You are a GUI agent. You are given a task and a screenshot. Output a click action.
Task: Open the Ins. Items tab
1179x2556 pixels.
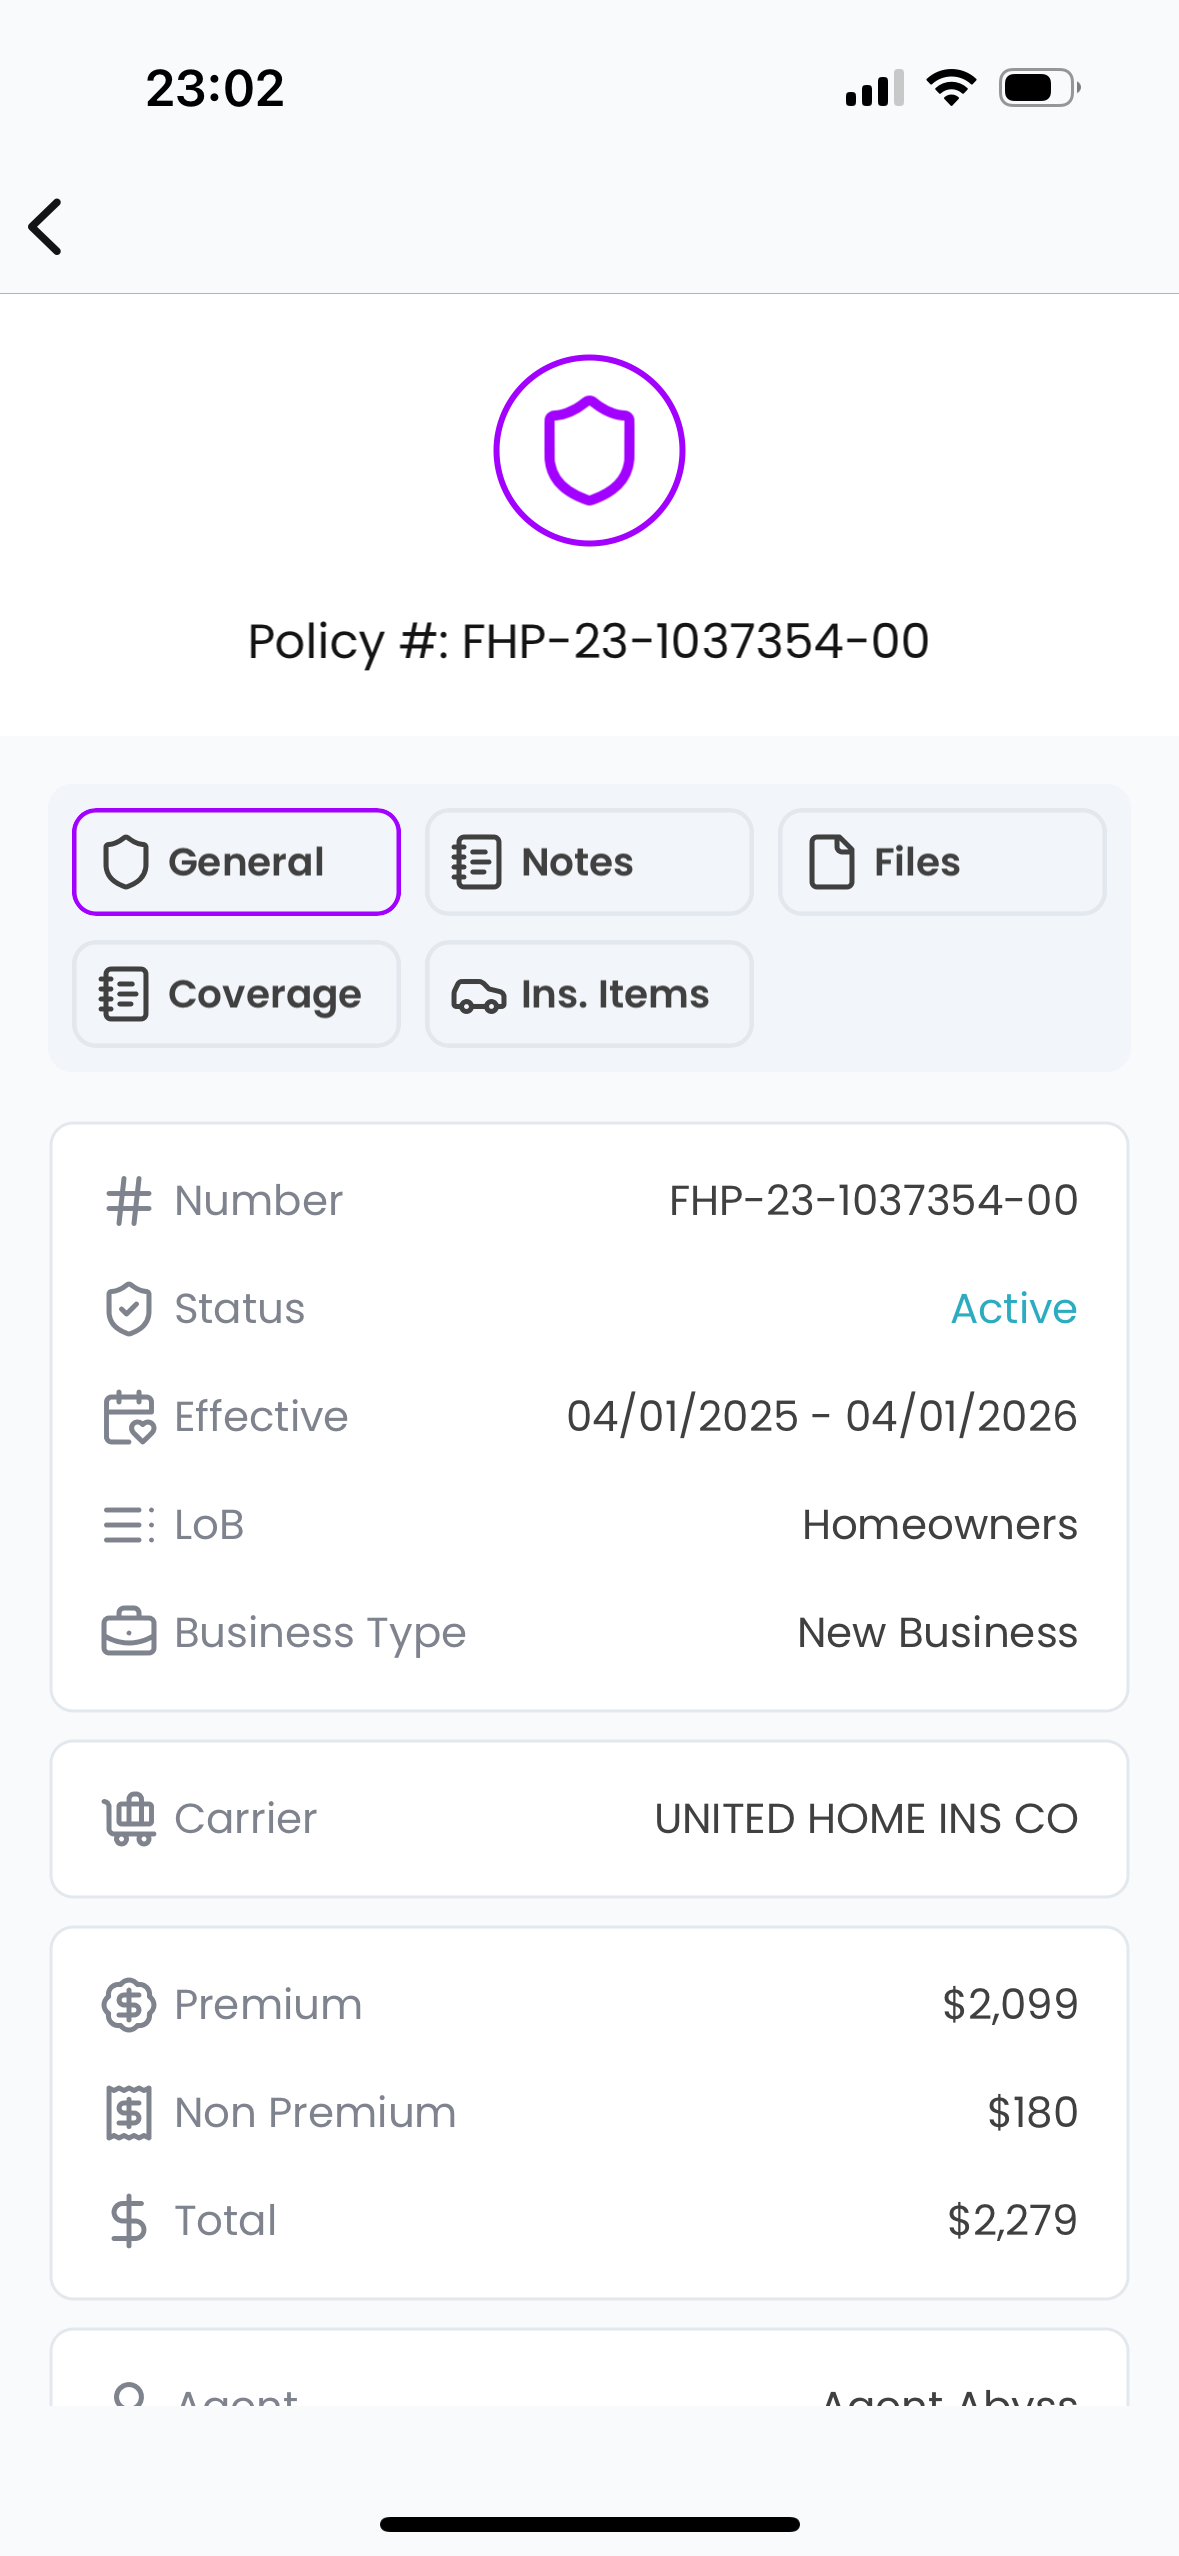pyautogui.click(x=589, y=994)
